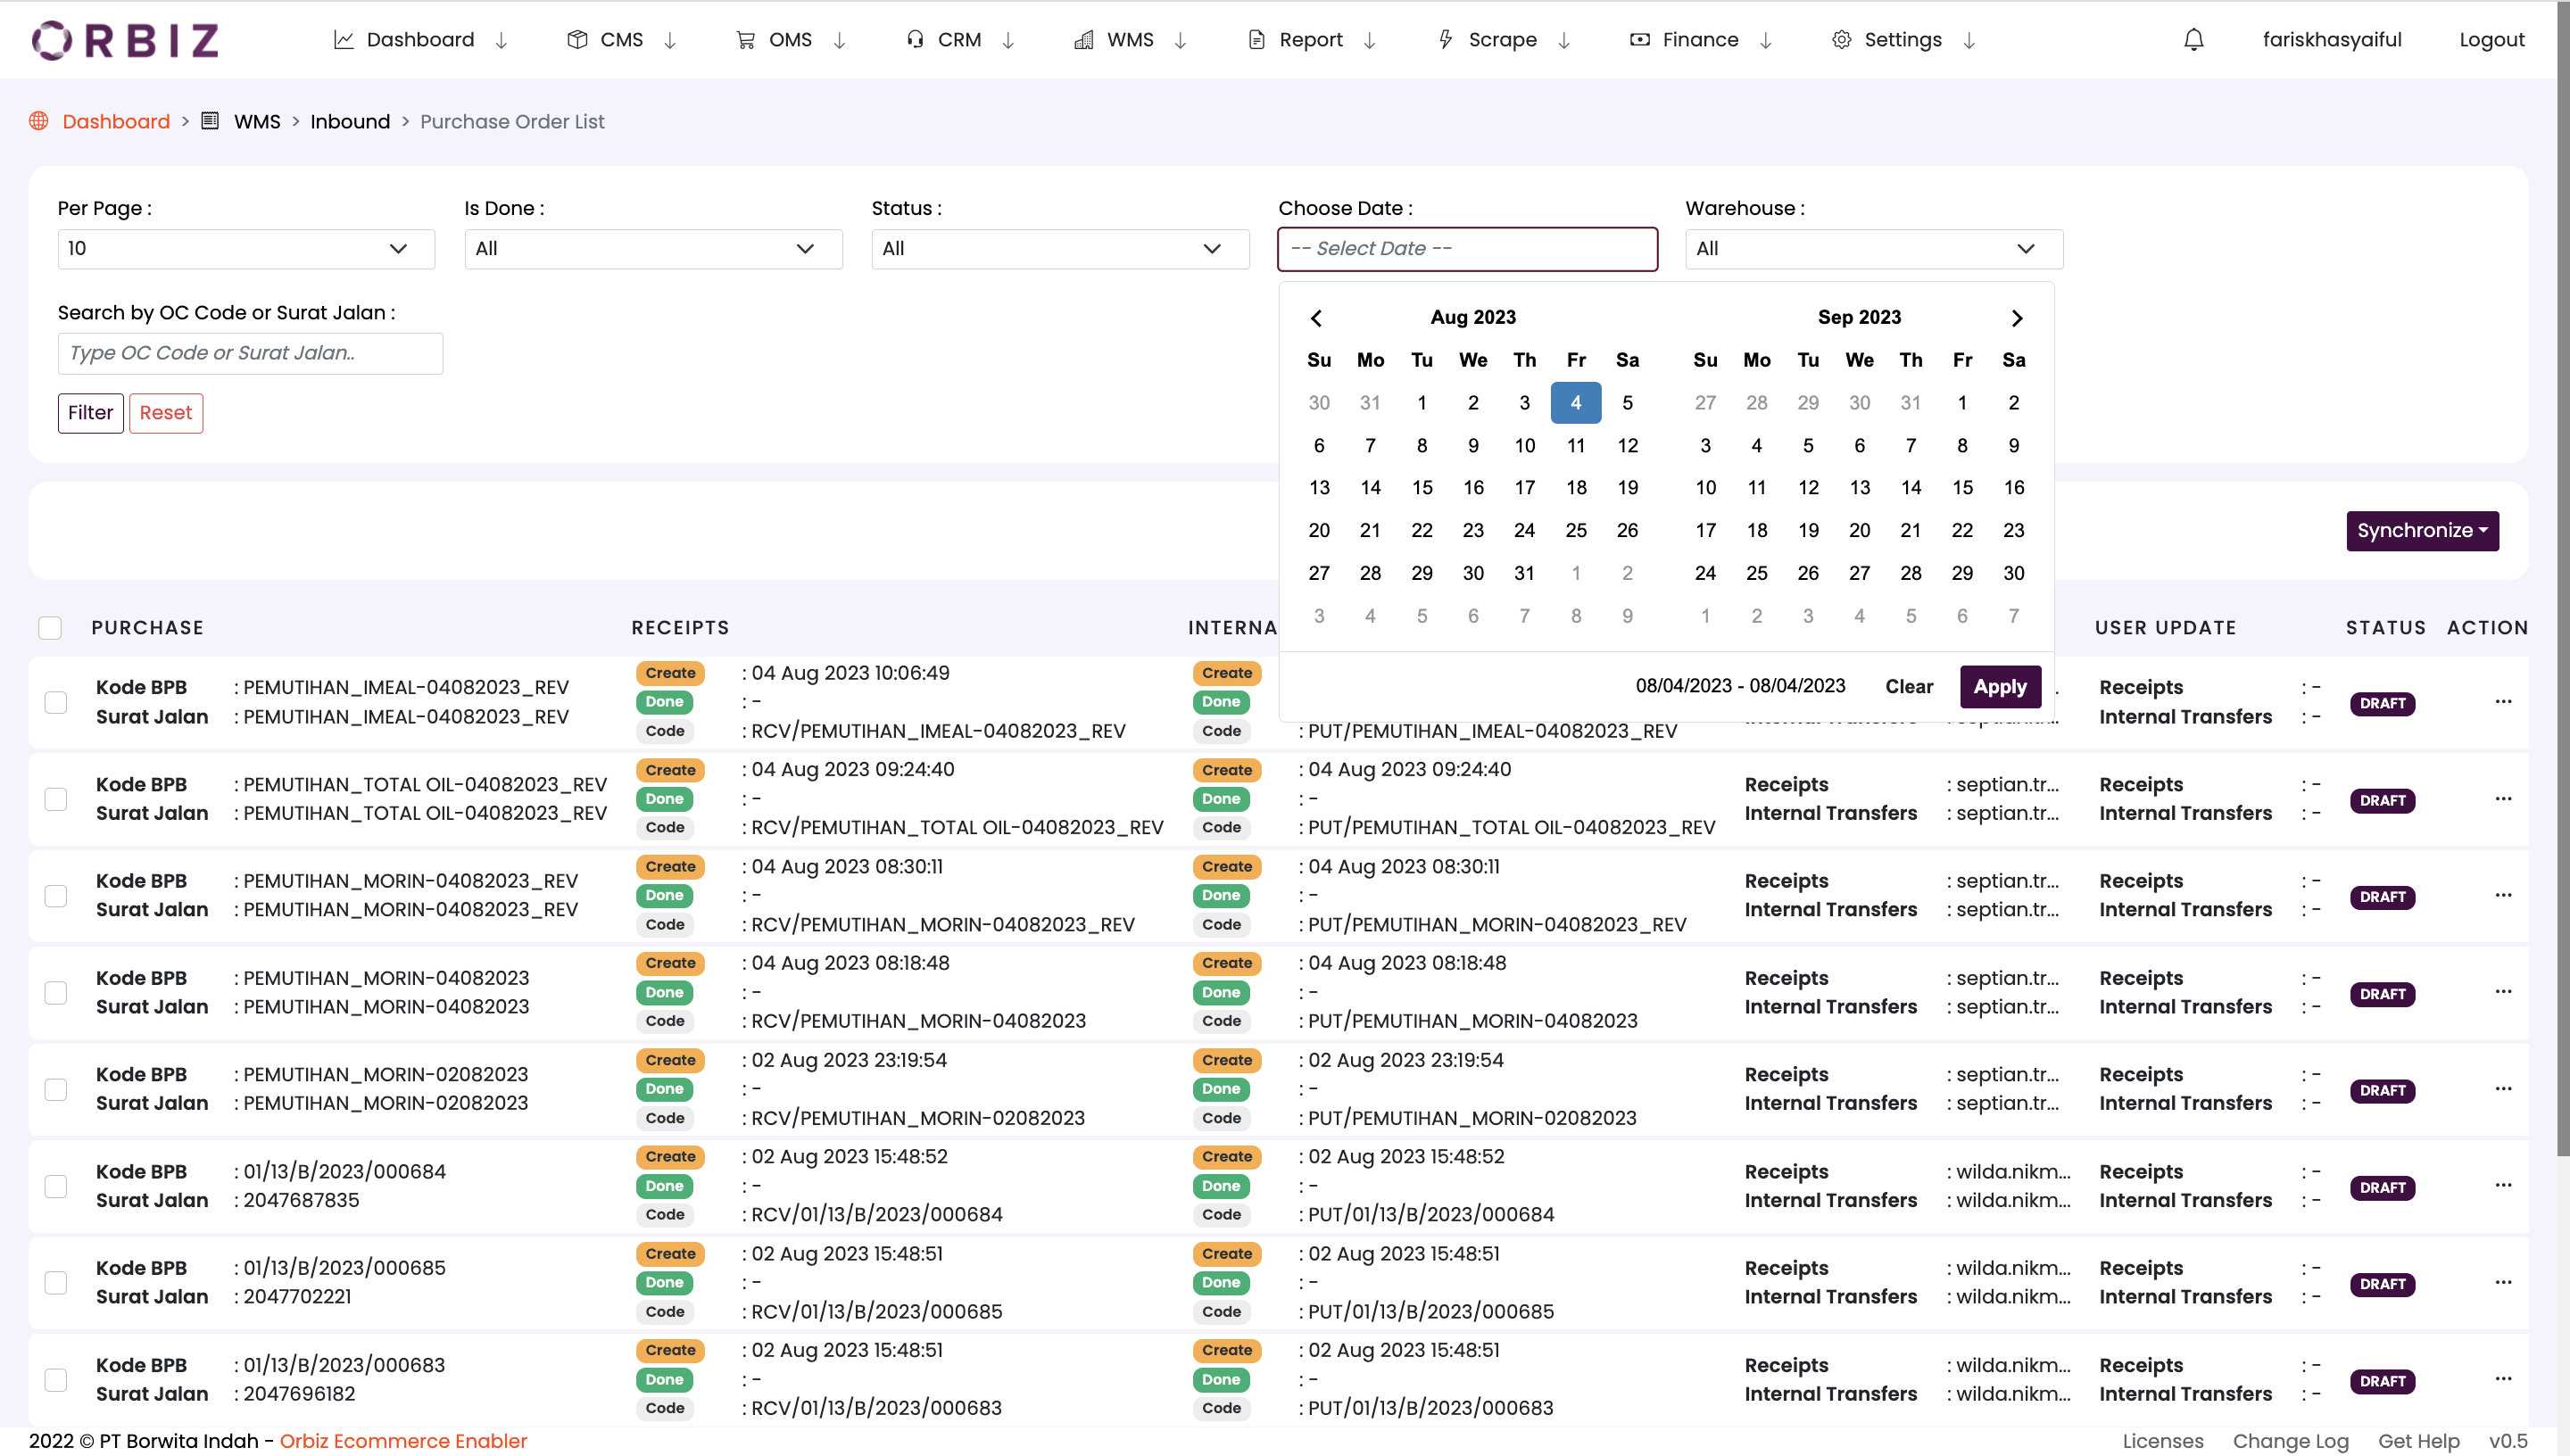Screen dimensions: 2570x1456
Task: Open action menu for PEMUTIHAN_MORIN-04082023_REV row
Action: point(2503,895)
